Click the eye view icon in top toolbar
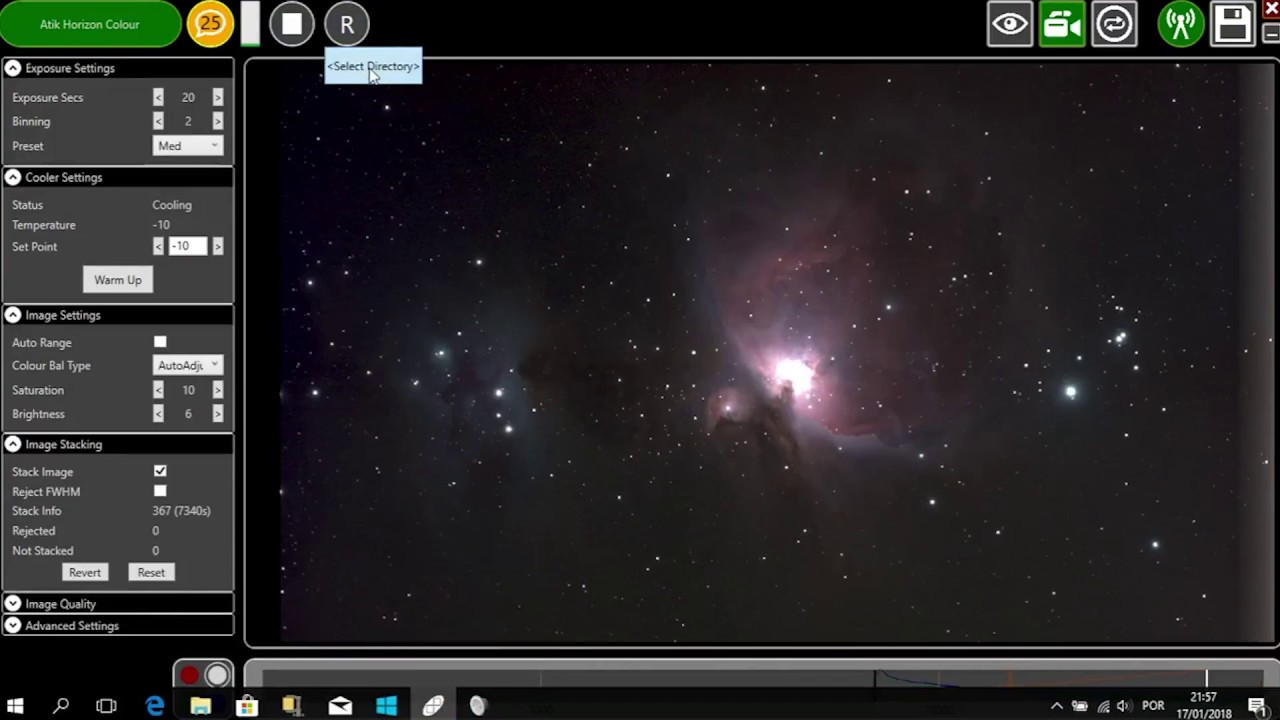The image size is (1280, 720). pos(1010,24)
